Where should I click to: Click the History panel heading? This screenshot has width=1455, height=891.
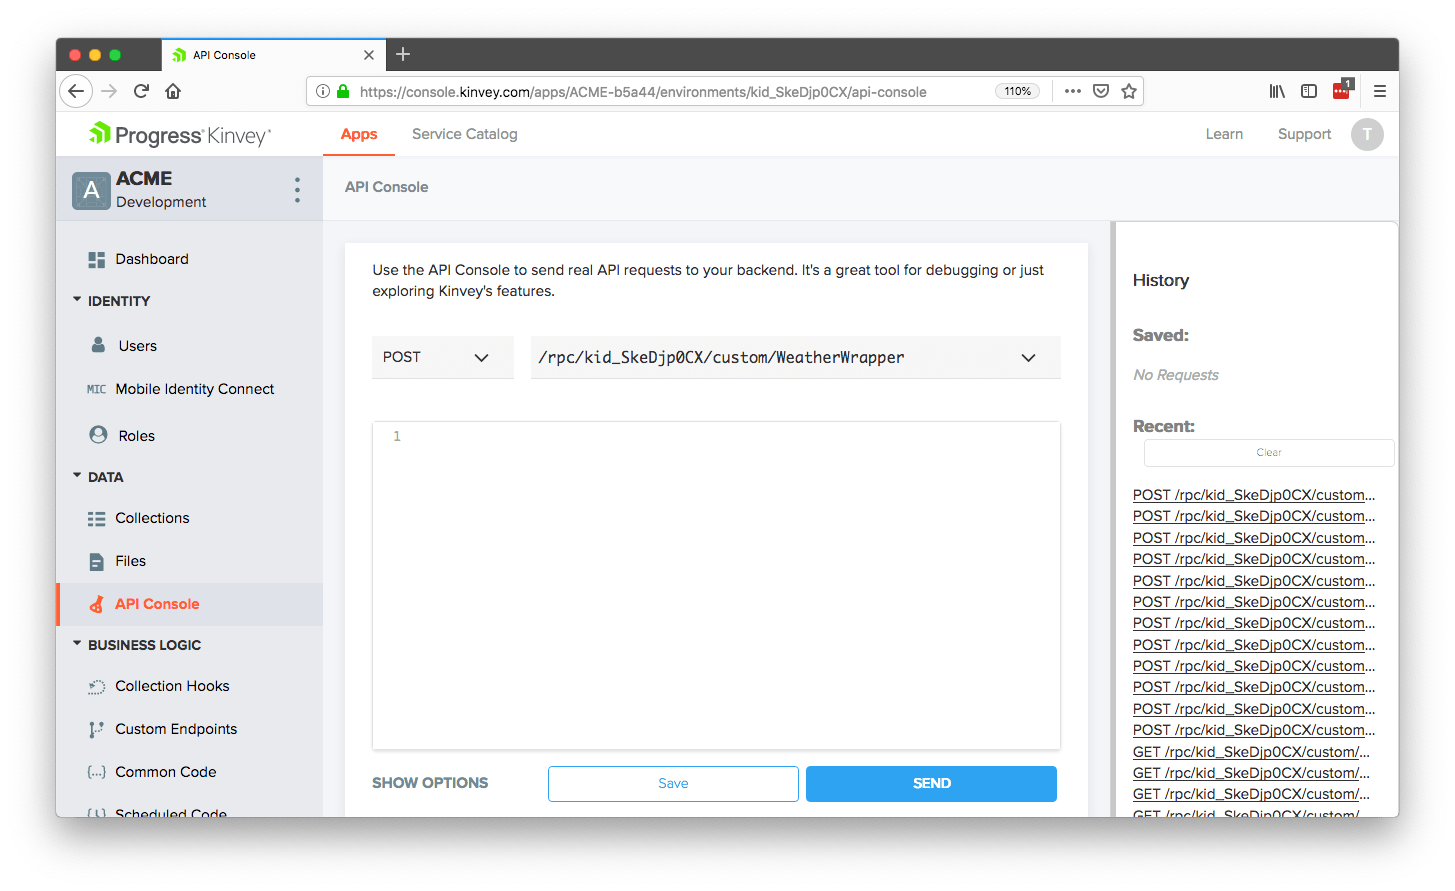click(x=1161, y=281)
